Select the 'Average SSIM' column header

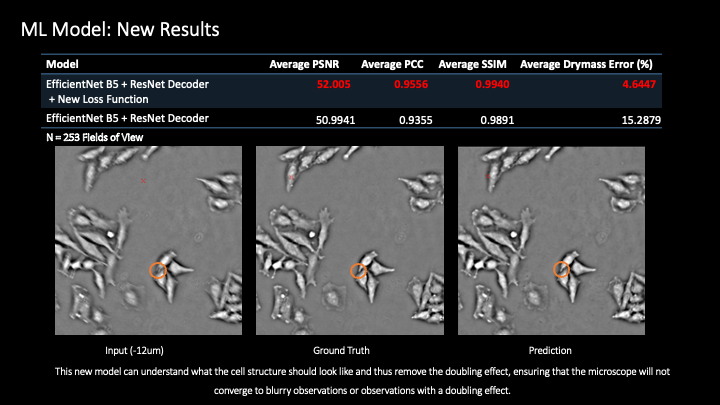pos(474,65)
